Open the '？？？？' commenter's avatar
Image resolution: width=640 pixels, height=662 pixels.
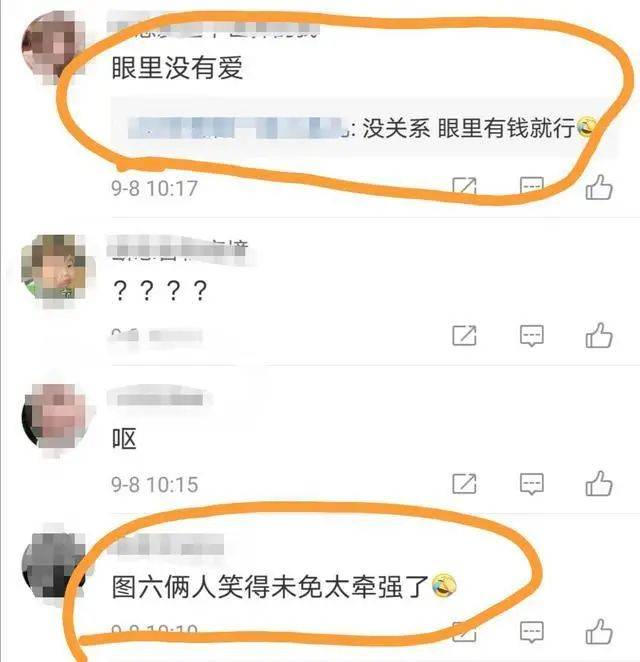[54, 268]
